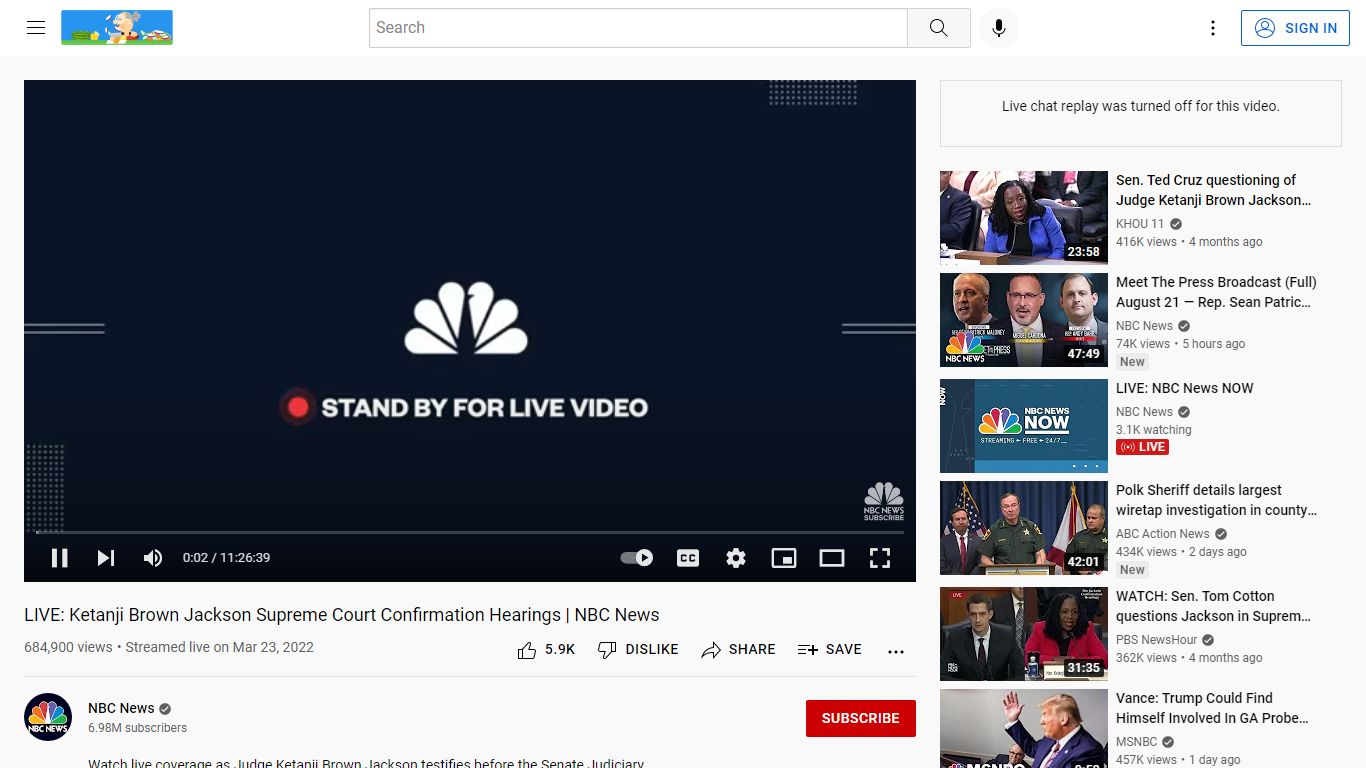This screenshot has height=768, width=1366.
Task: Toggle the autoplay switch
Action: coord(637,558)
